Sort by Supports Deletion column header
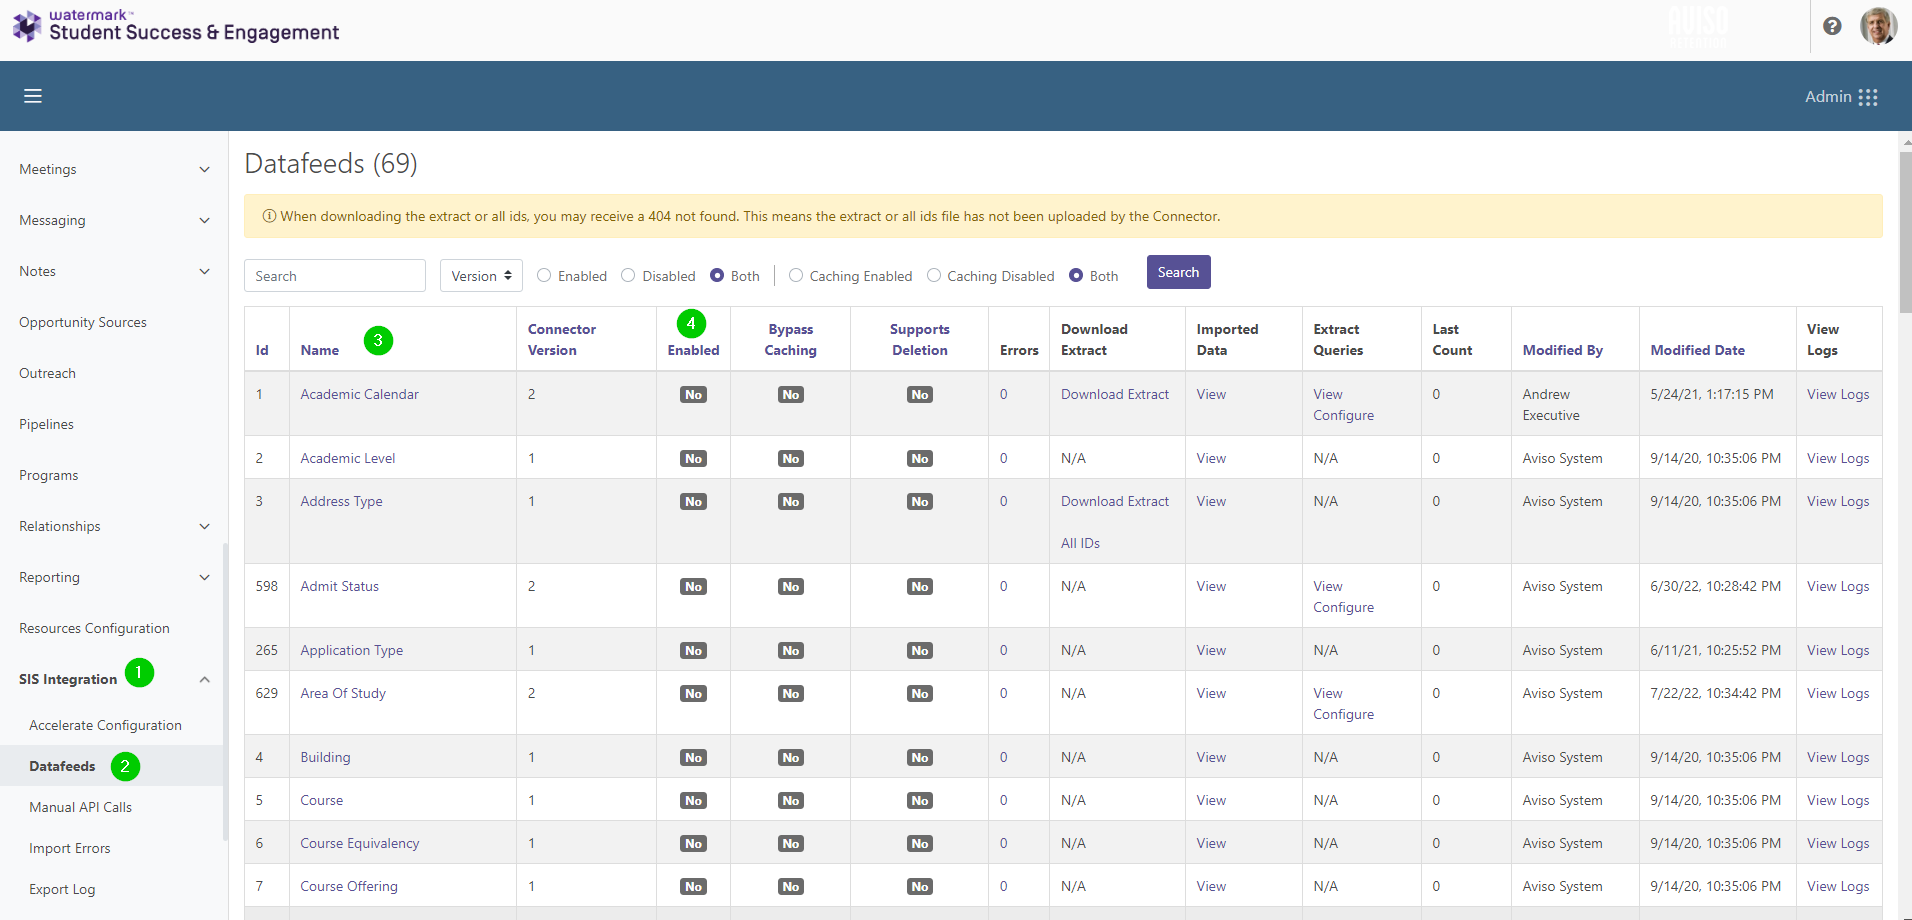 click(920, 340)
